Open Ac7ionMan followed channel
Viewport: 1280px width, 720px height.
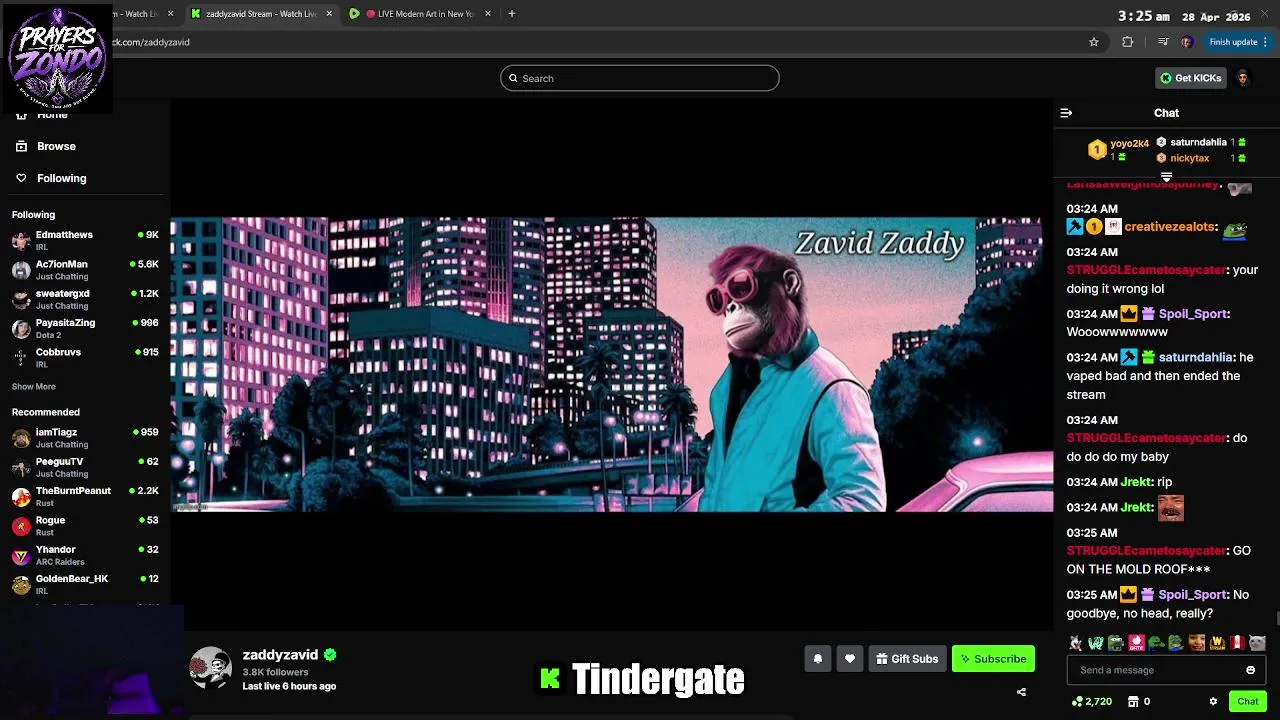tap(85, 270)
